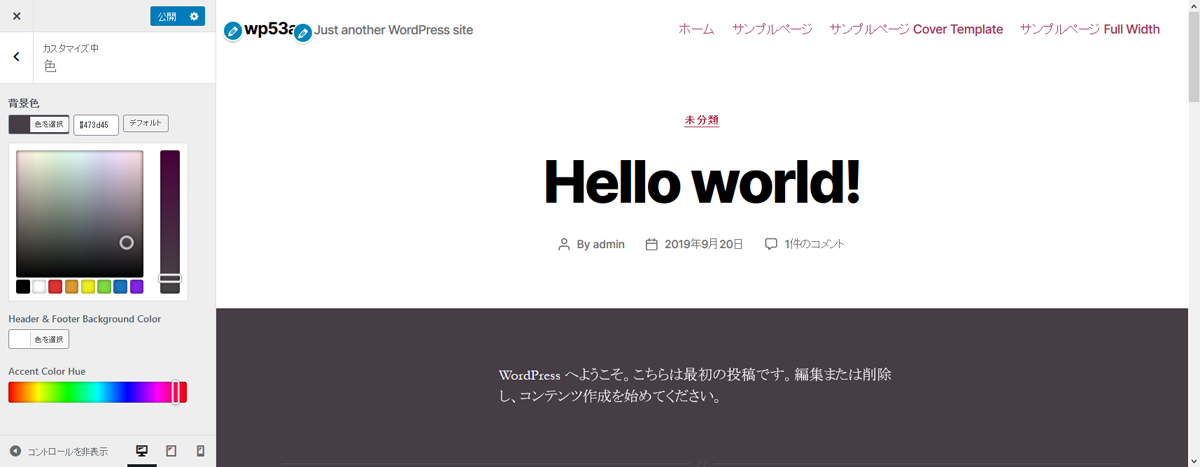Click the comment bubble icon

click(771, 244)
